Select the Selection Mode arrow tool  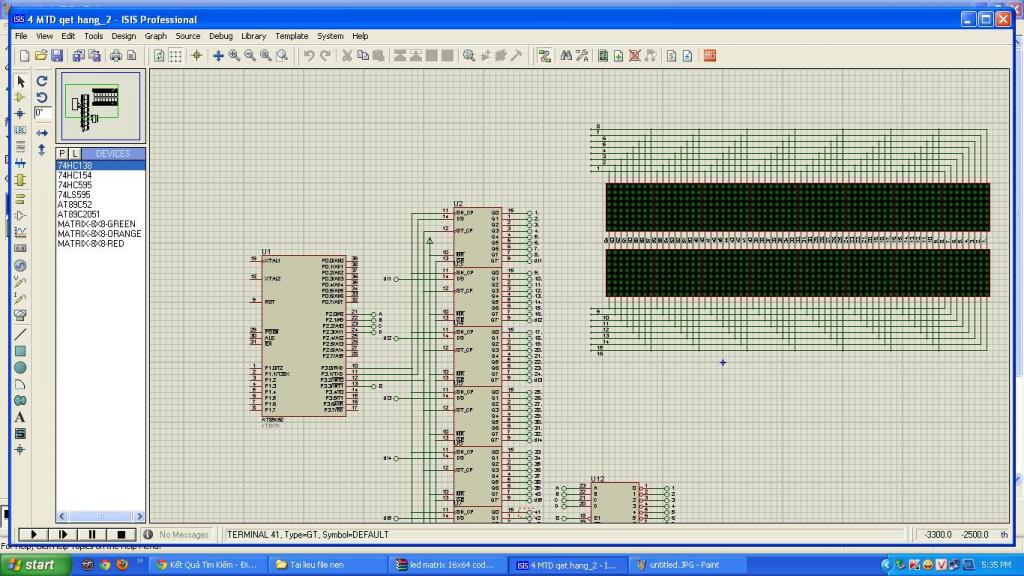coord(20,81)
